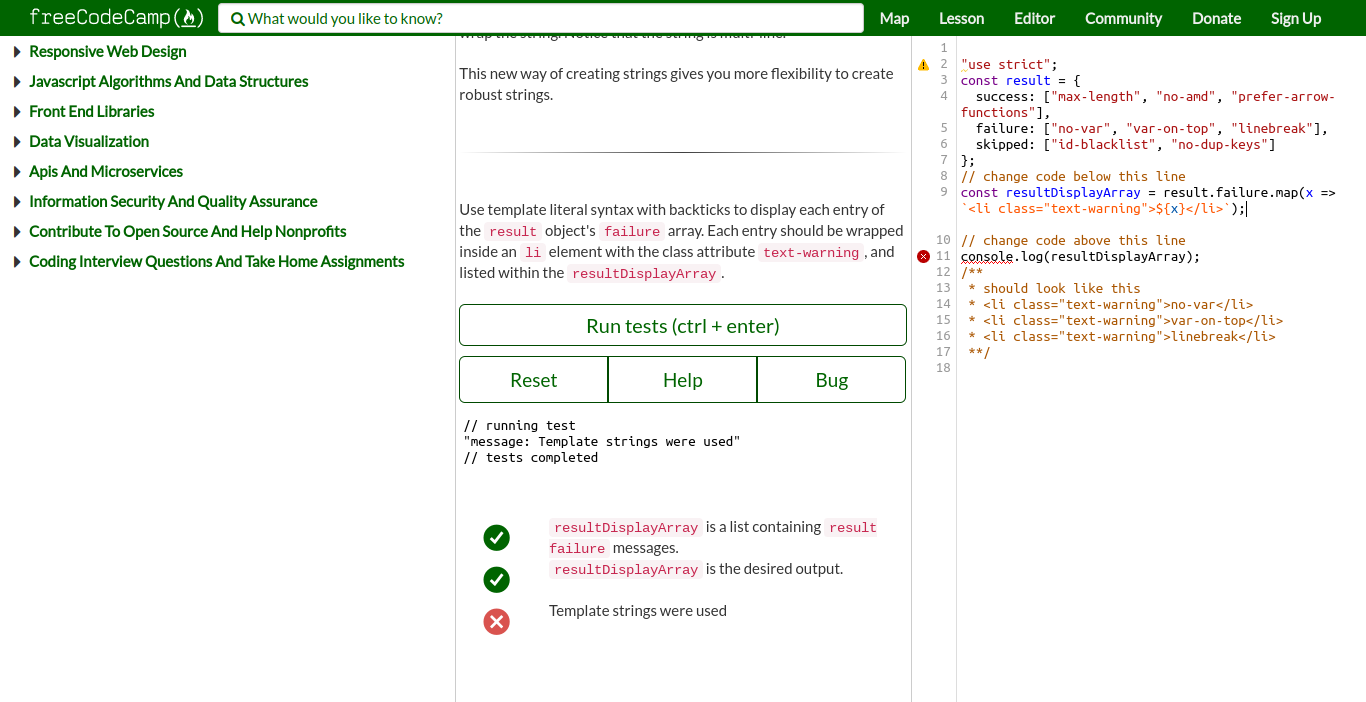This screenshot has height=702, width=1366.
Task: Expand Coding Interview Questions arrow
Action: click(x=17, y=262)
